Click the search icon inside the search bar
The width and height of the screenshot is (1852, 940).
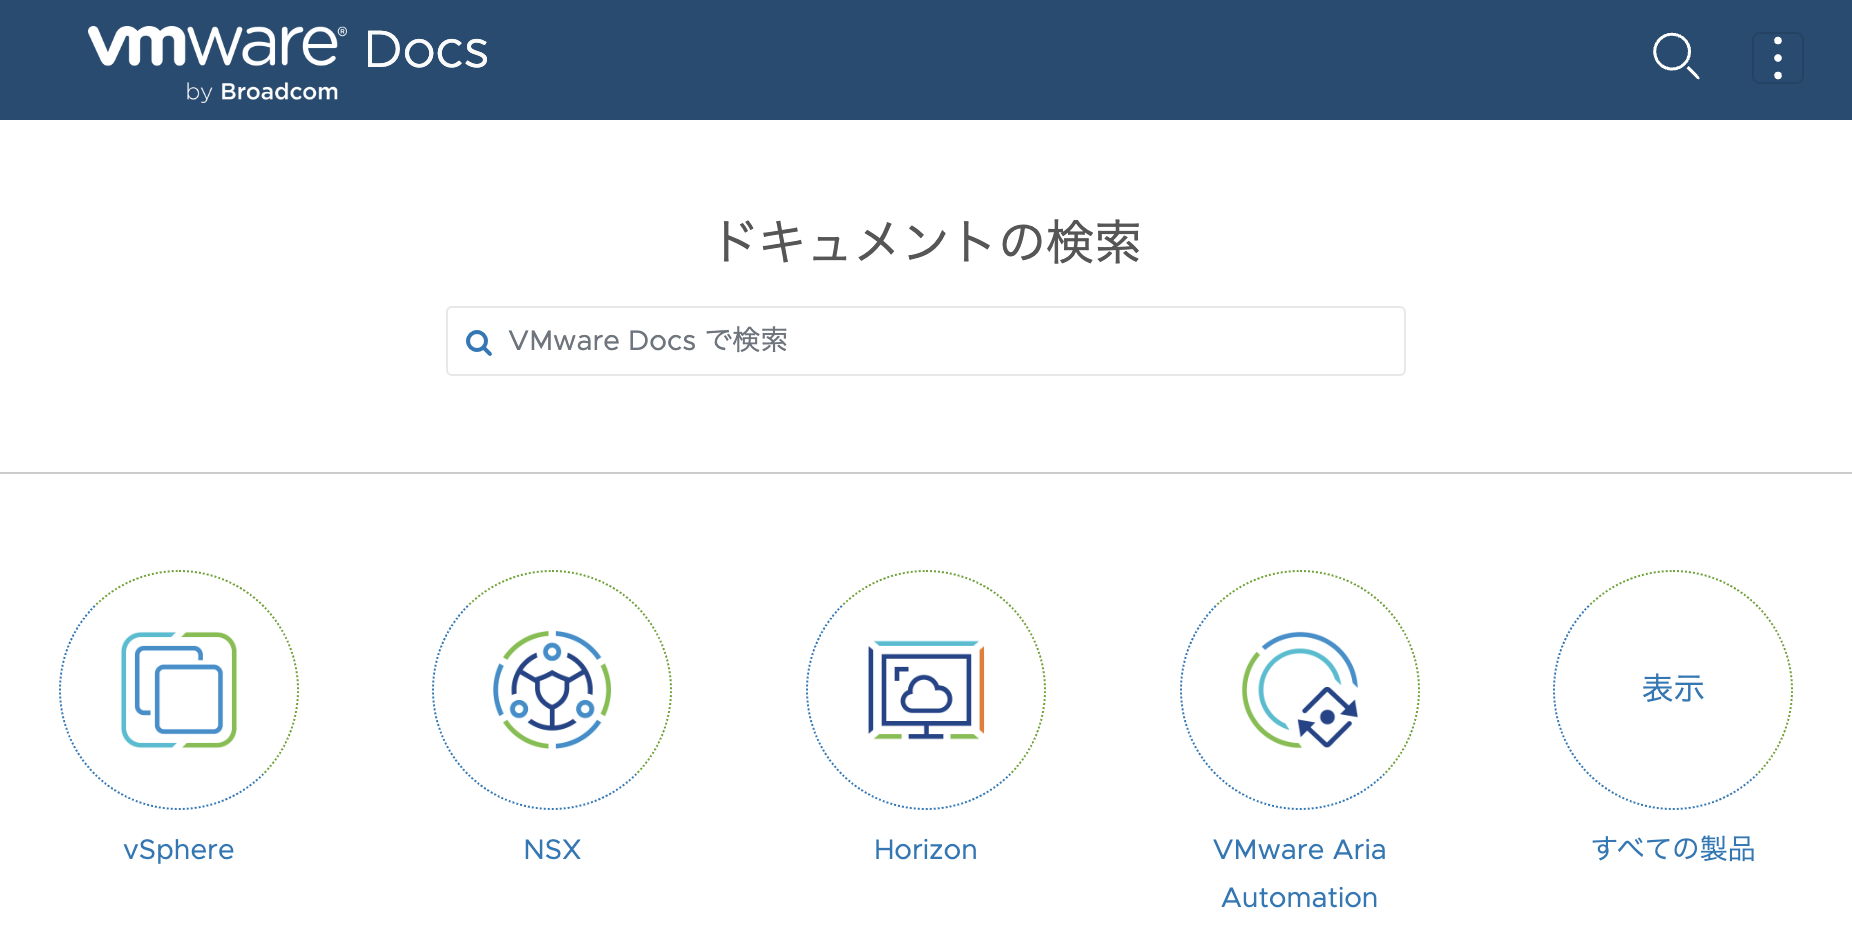[479, 341]
